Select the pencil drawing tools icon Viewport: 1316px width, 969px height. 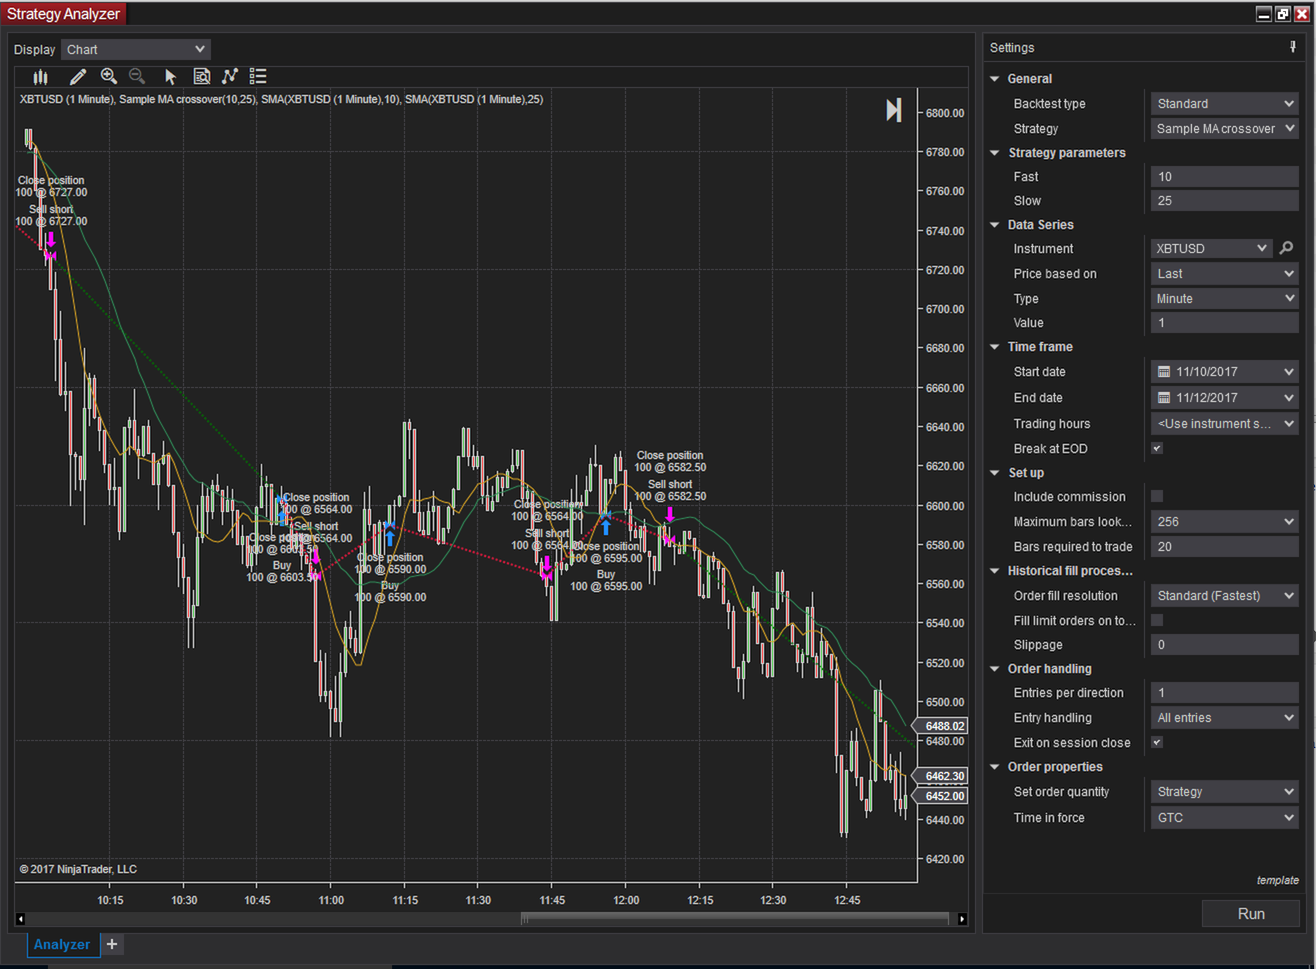point(78,76)
